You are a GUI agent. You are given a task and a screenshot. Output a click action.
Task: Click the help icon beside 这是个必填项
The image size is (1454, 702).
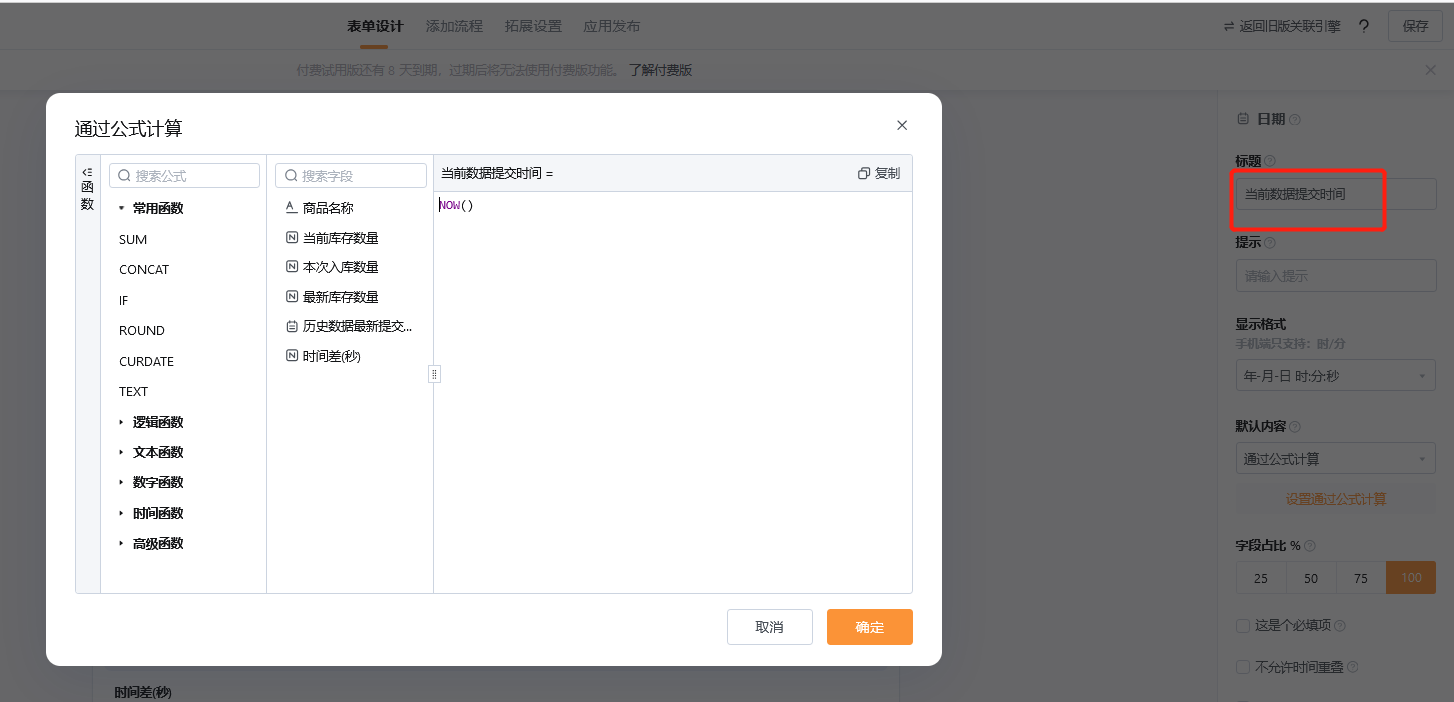click(1340, 626)
